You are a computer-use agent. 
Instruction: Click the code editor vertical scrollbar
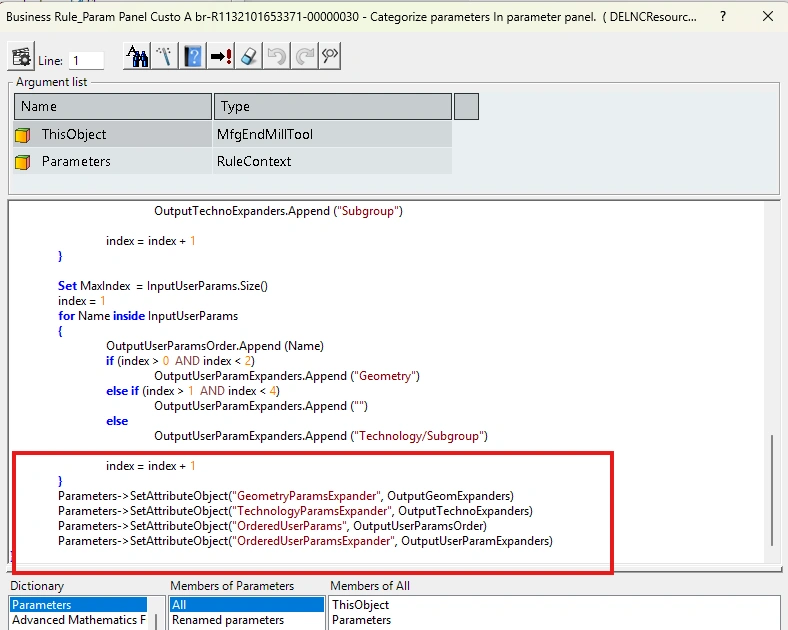[772, 490]
